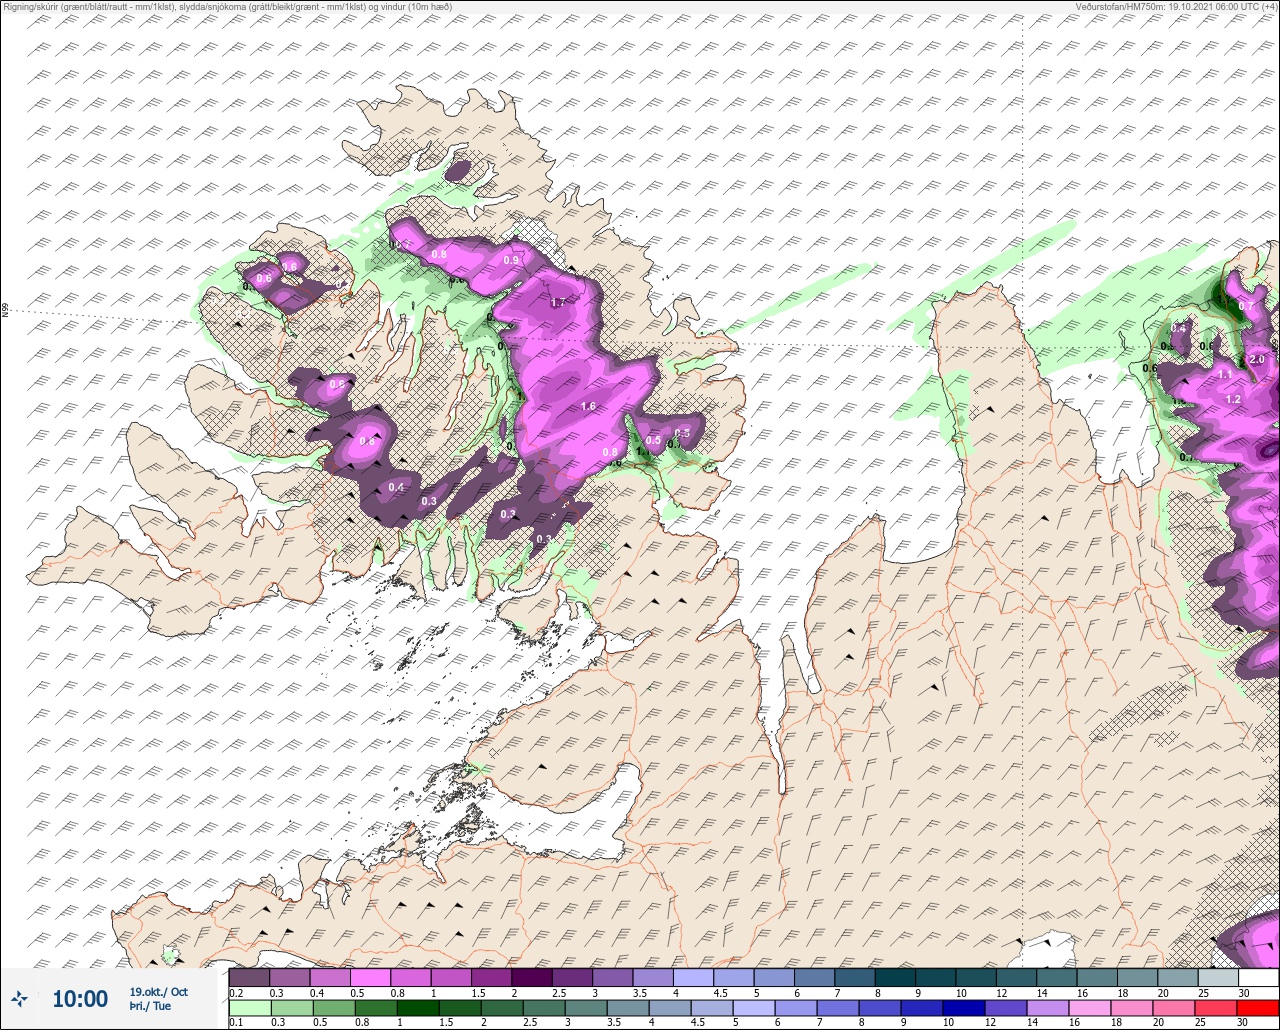1280x1030 pixels.
Task: Click the 1.2 snowfall value on map
Action: (x=1233, y=399)
